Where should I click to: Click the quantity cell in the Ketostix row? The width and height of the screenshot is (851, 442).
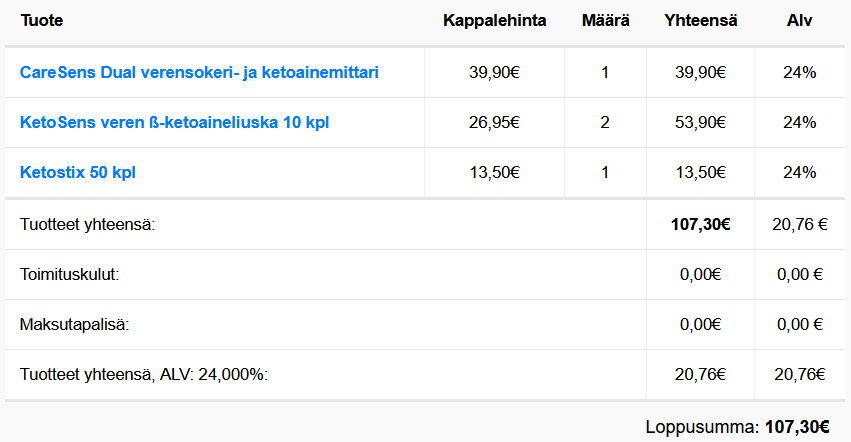(x=605, y=172)
